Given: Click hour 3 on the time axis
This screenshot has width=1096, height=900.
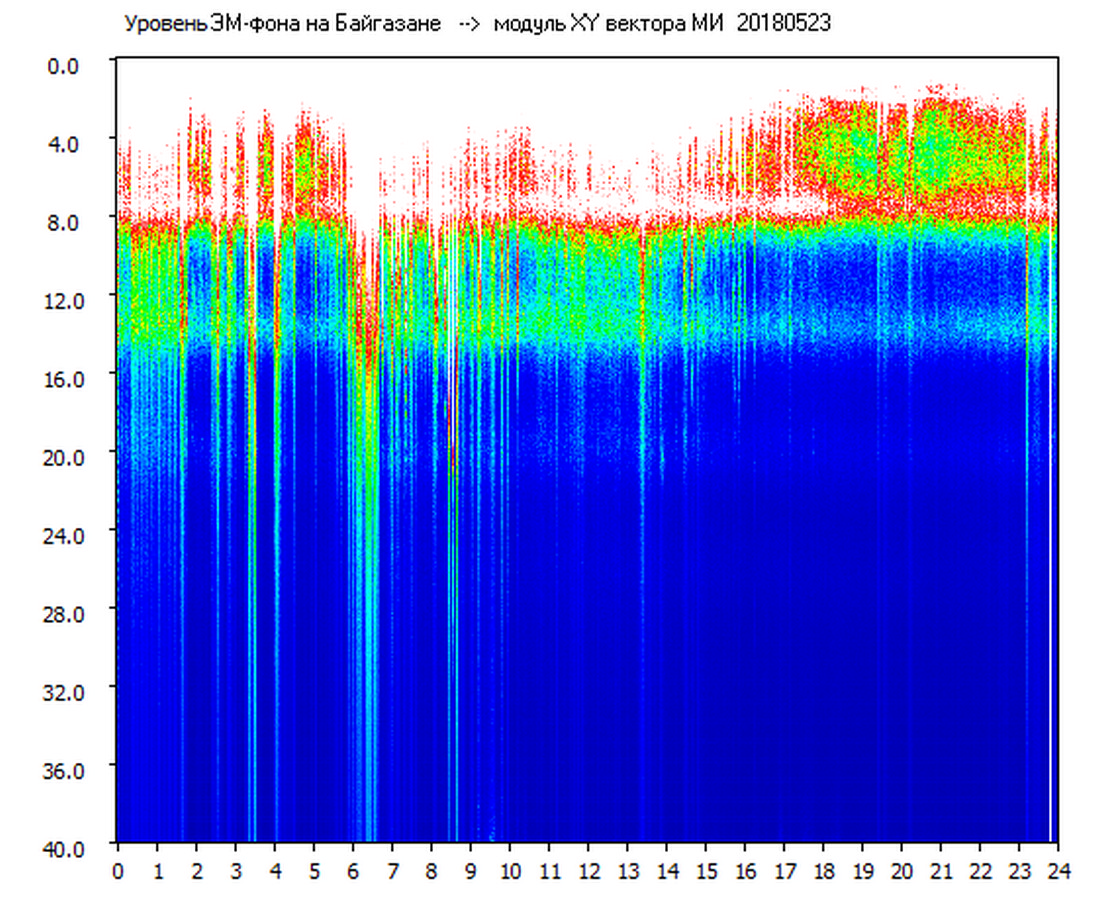Looking at the screenshot, I should (235, 872).
